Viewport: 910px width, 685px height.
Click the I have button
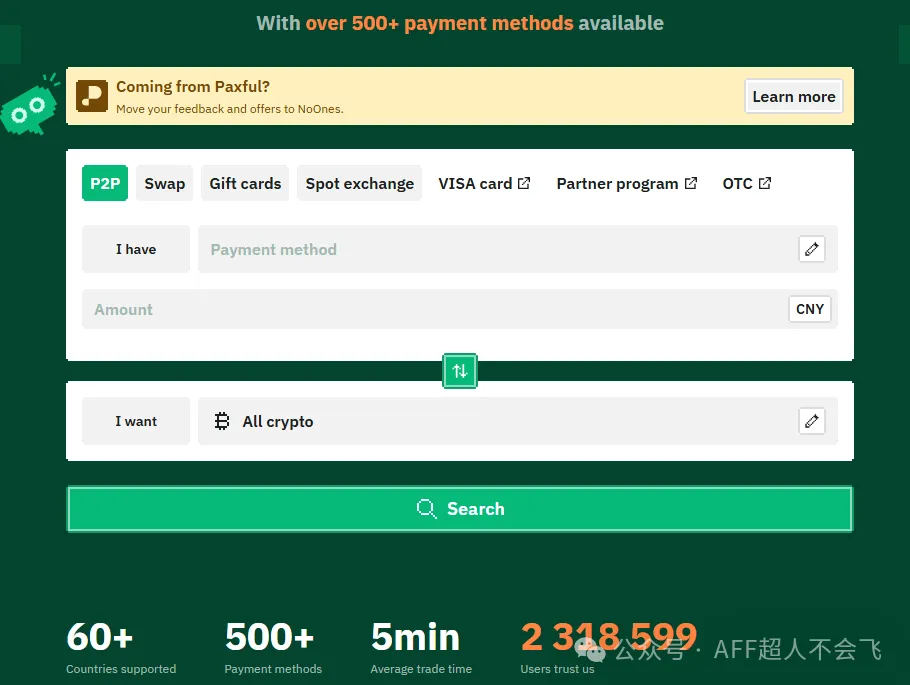pos(136,249)
